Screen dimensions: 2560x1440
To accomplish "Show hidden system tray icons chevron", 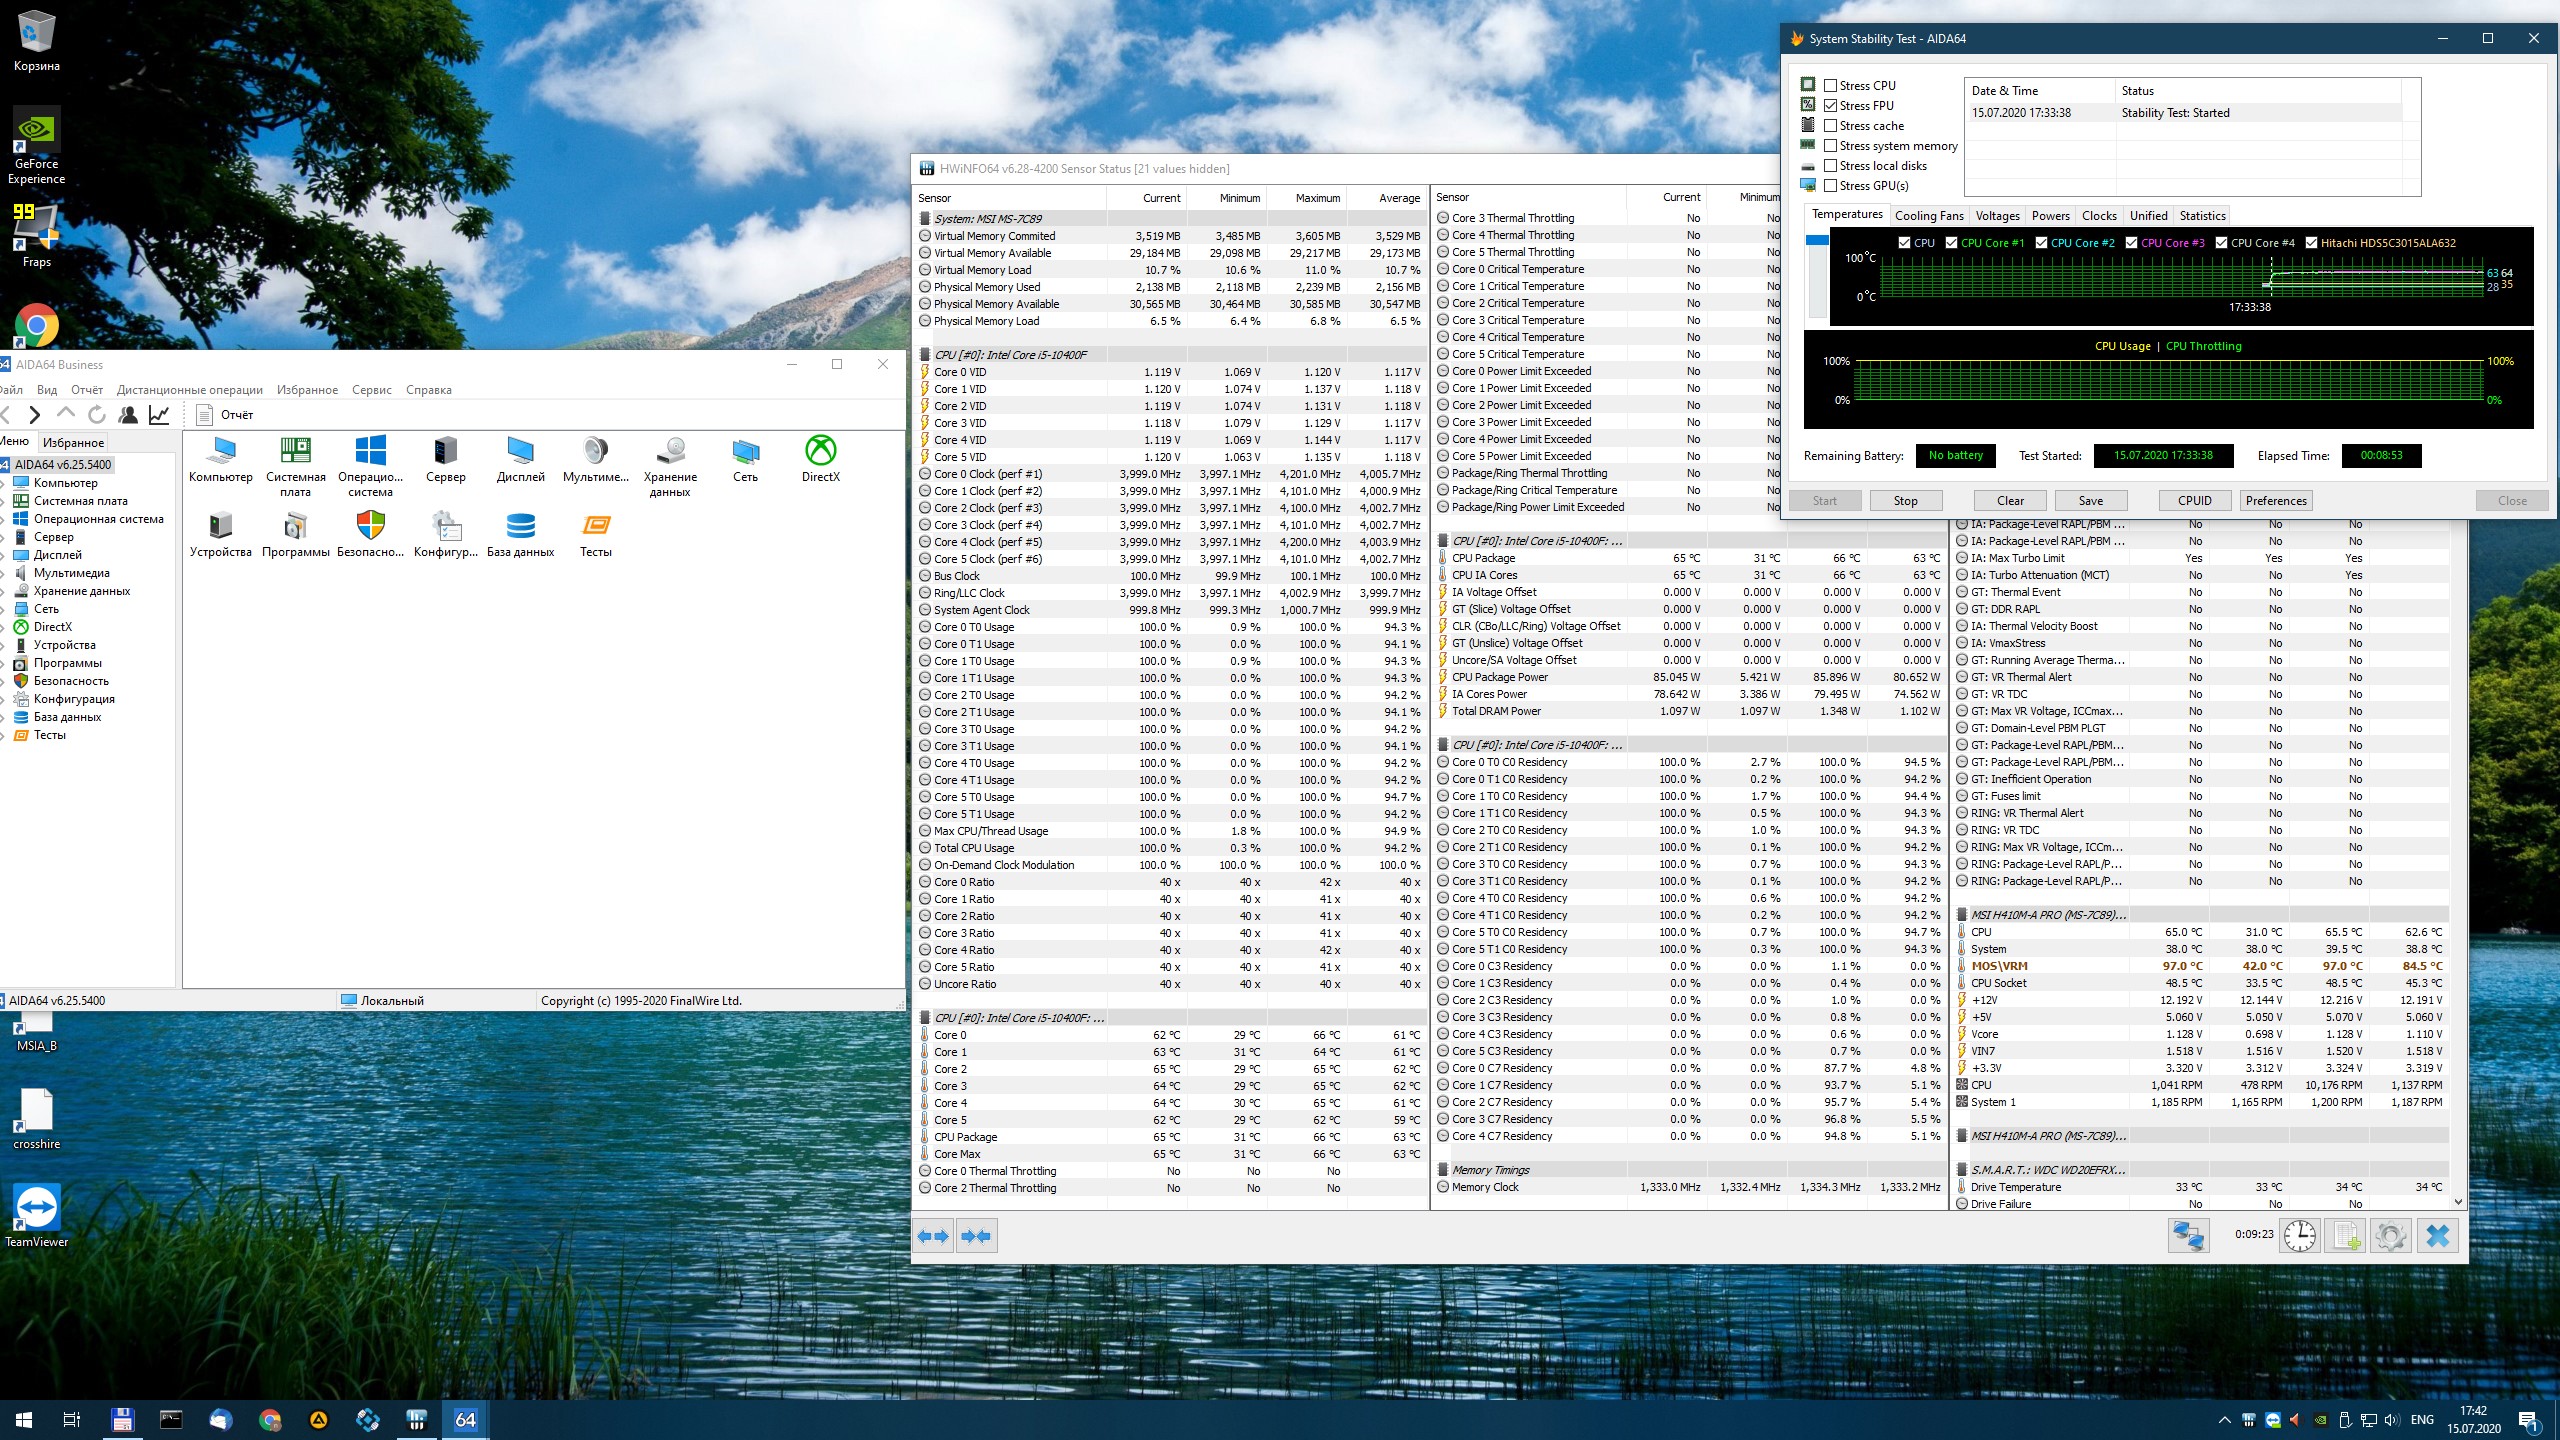I will pos(2223,1419).
